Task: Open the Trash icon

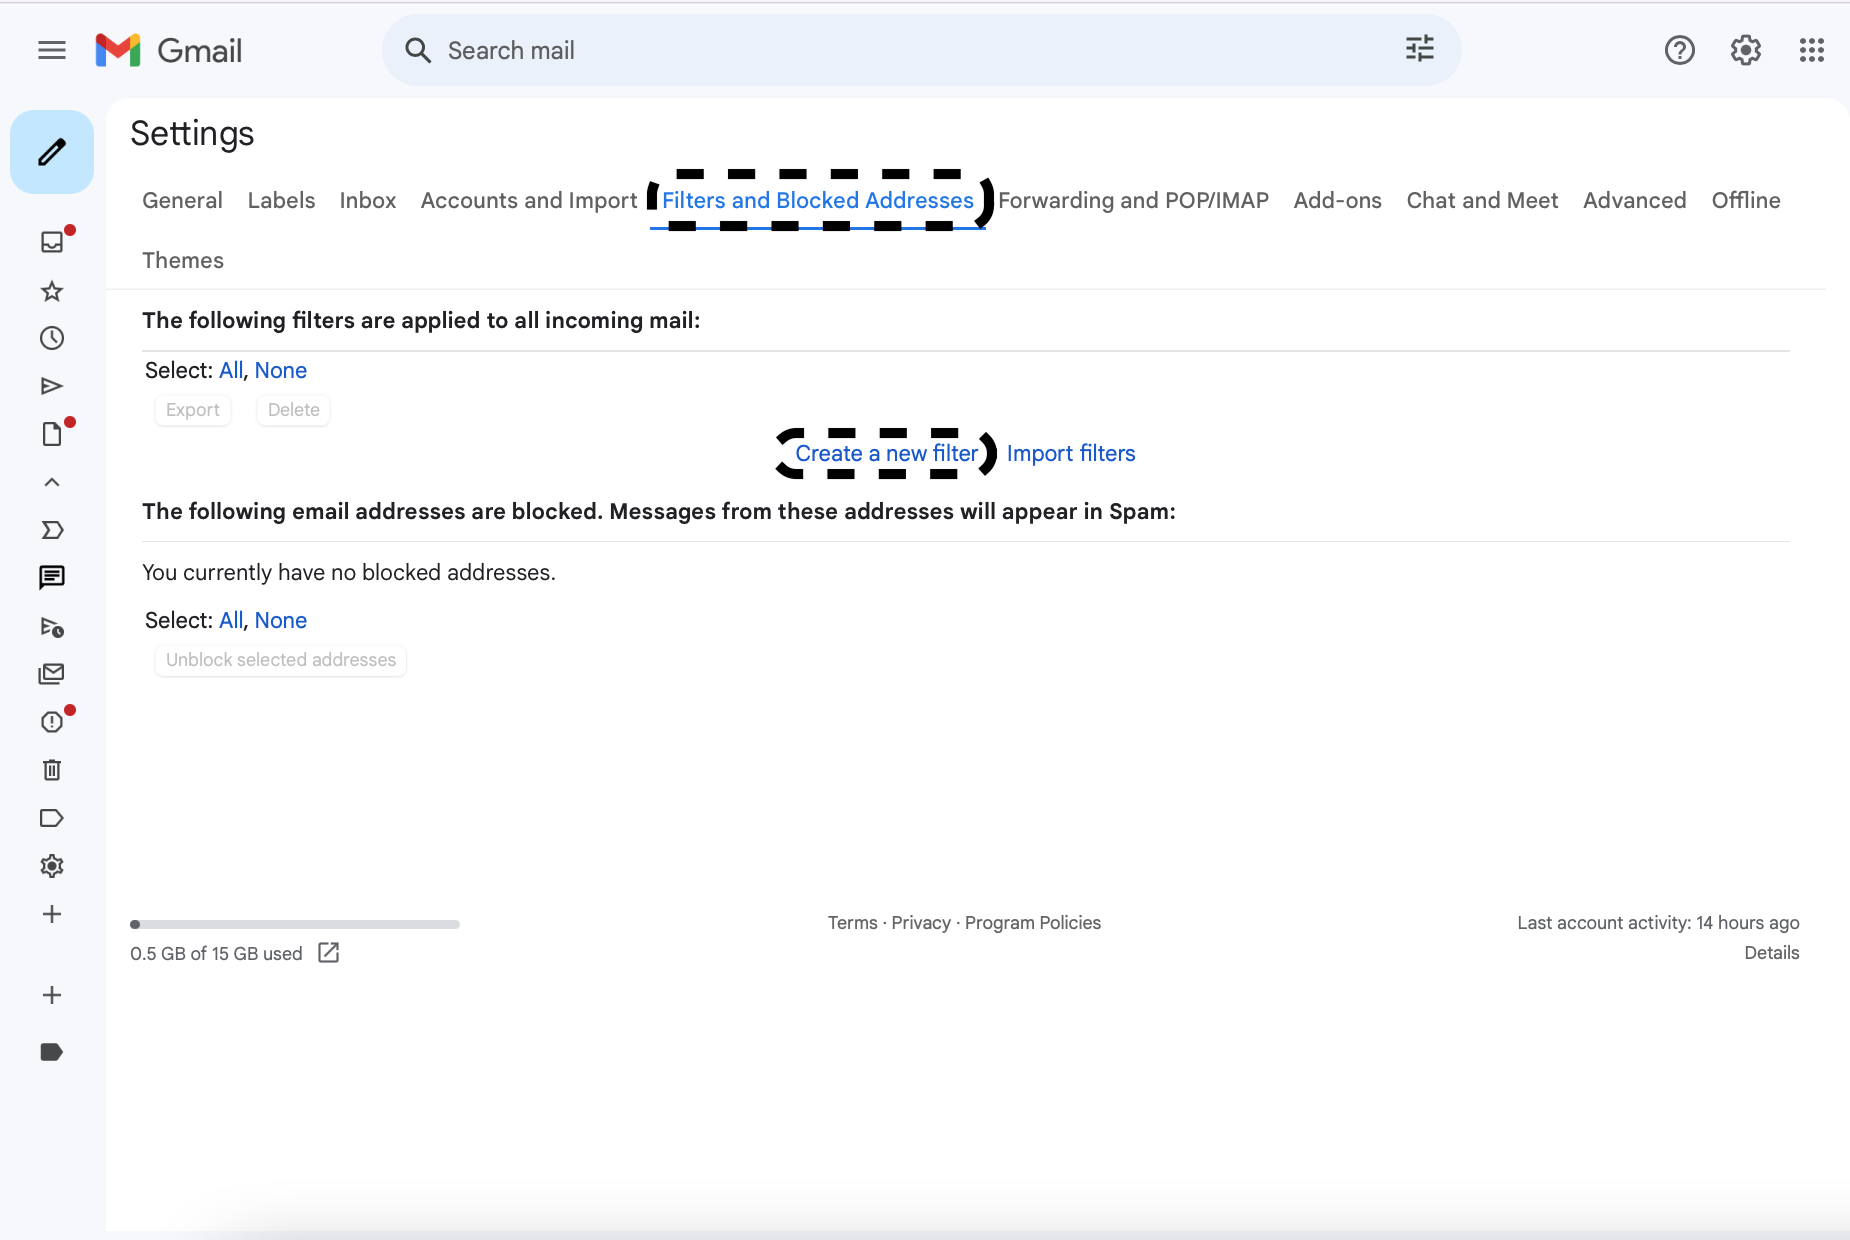Action: (52, 769)
